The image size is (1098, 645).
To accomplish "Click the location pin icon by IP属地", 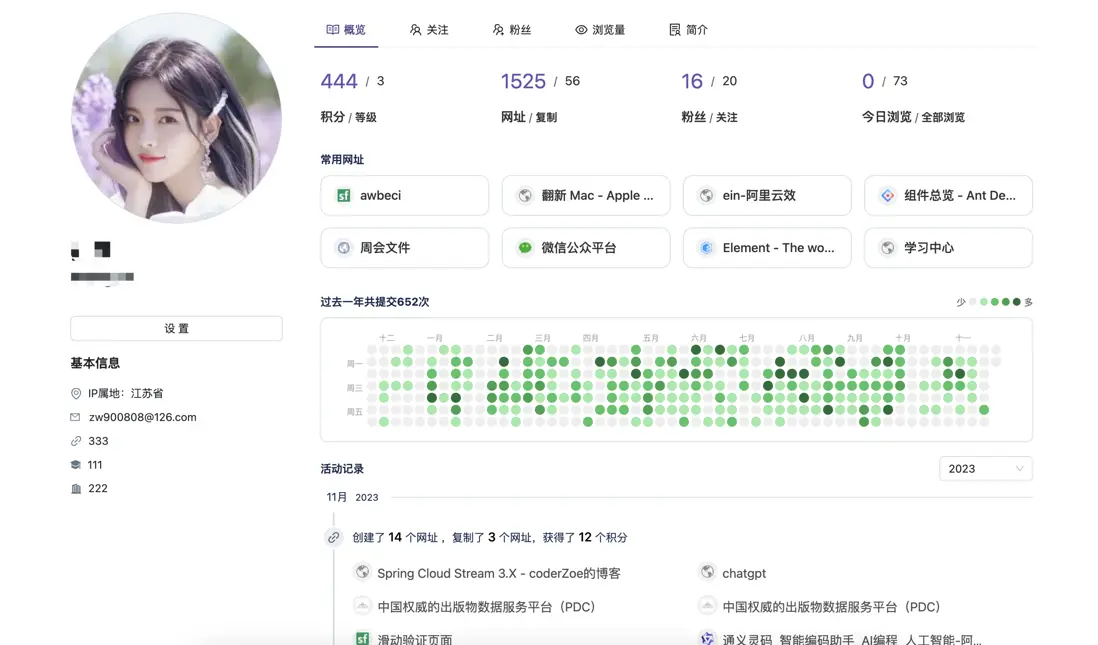I will [x=76, y=394].
